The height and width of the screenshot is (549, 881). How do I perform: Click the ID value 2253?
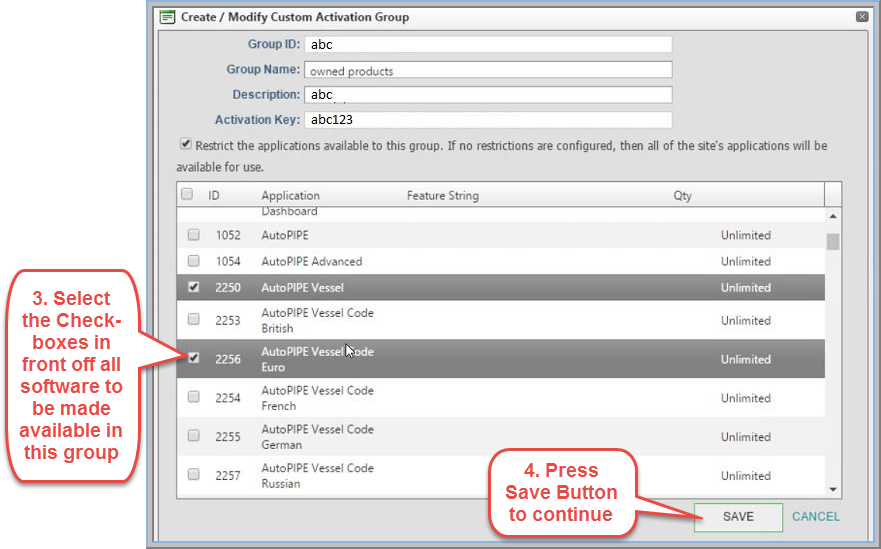click(228, 320)
